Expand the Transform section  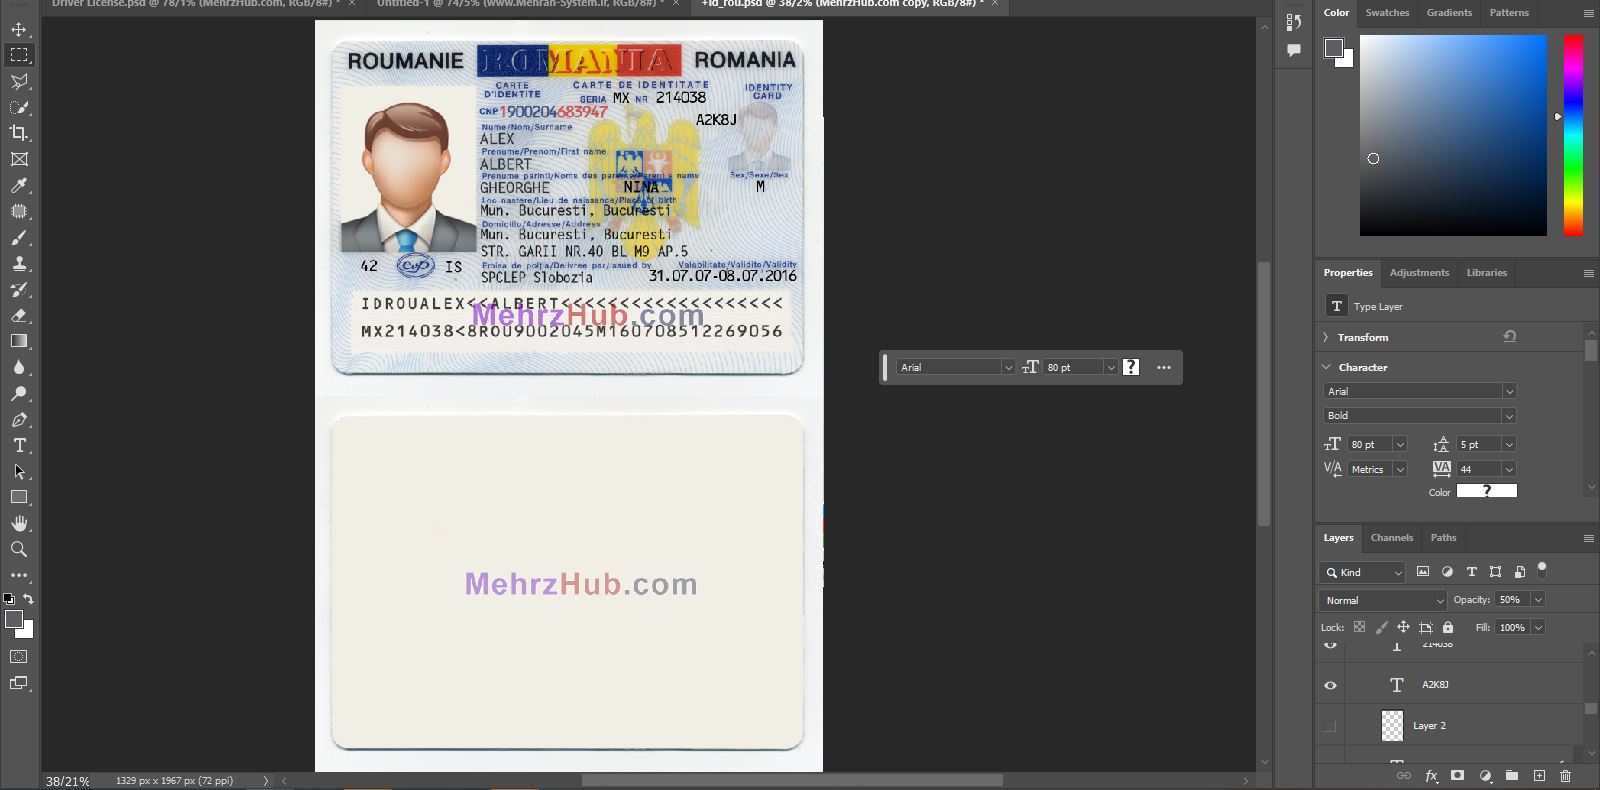[x=1326, y=337]
